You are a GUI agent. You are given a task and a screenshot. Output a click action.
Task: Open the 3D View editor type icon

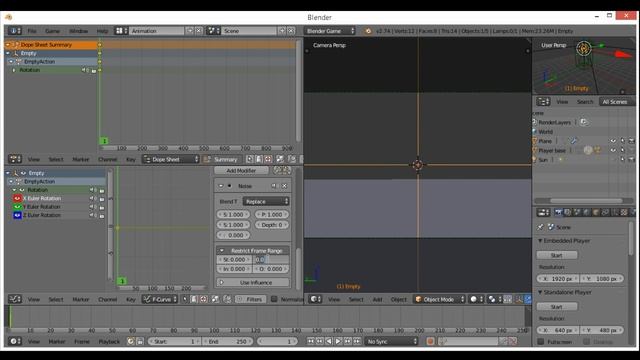(x=315, y=299)
